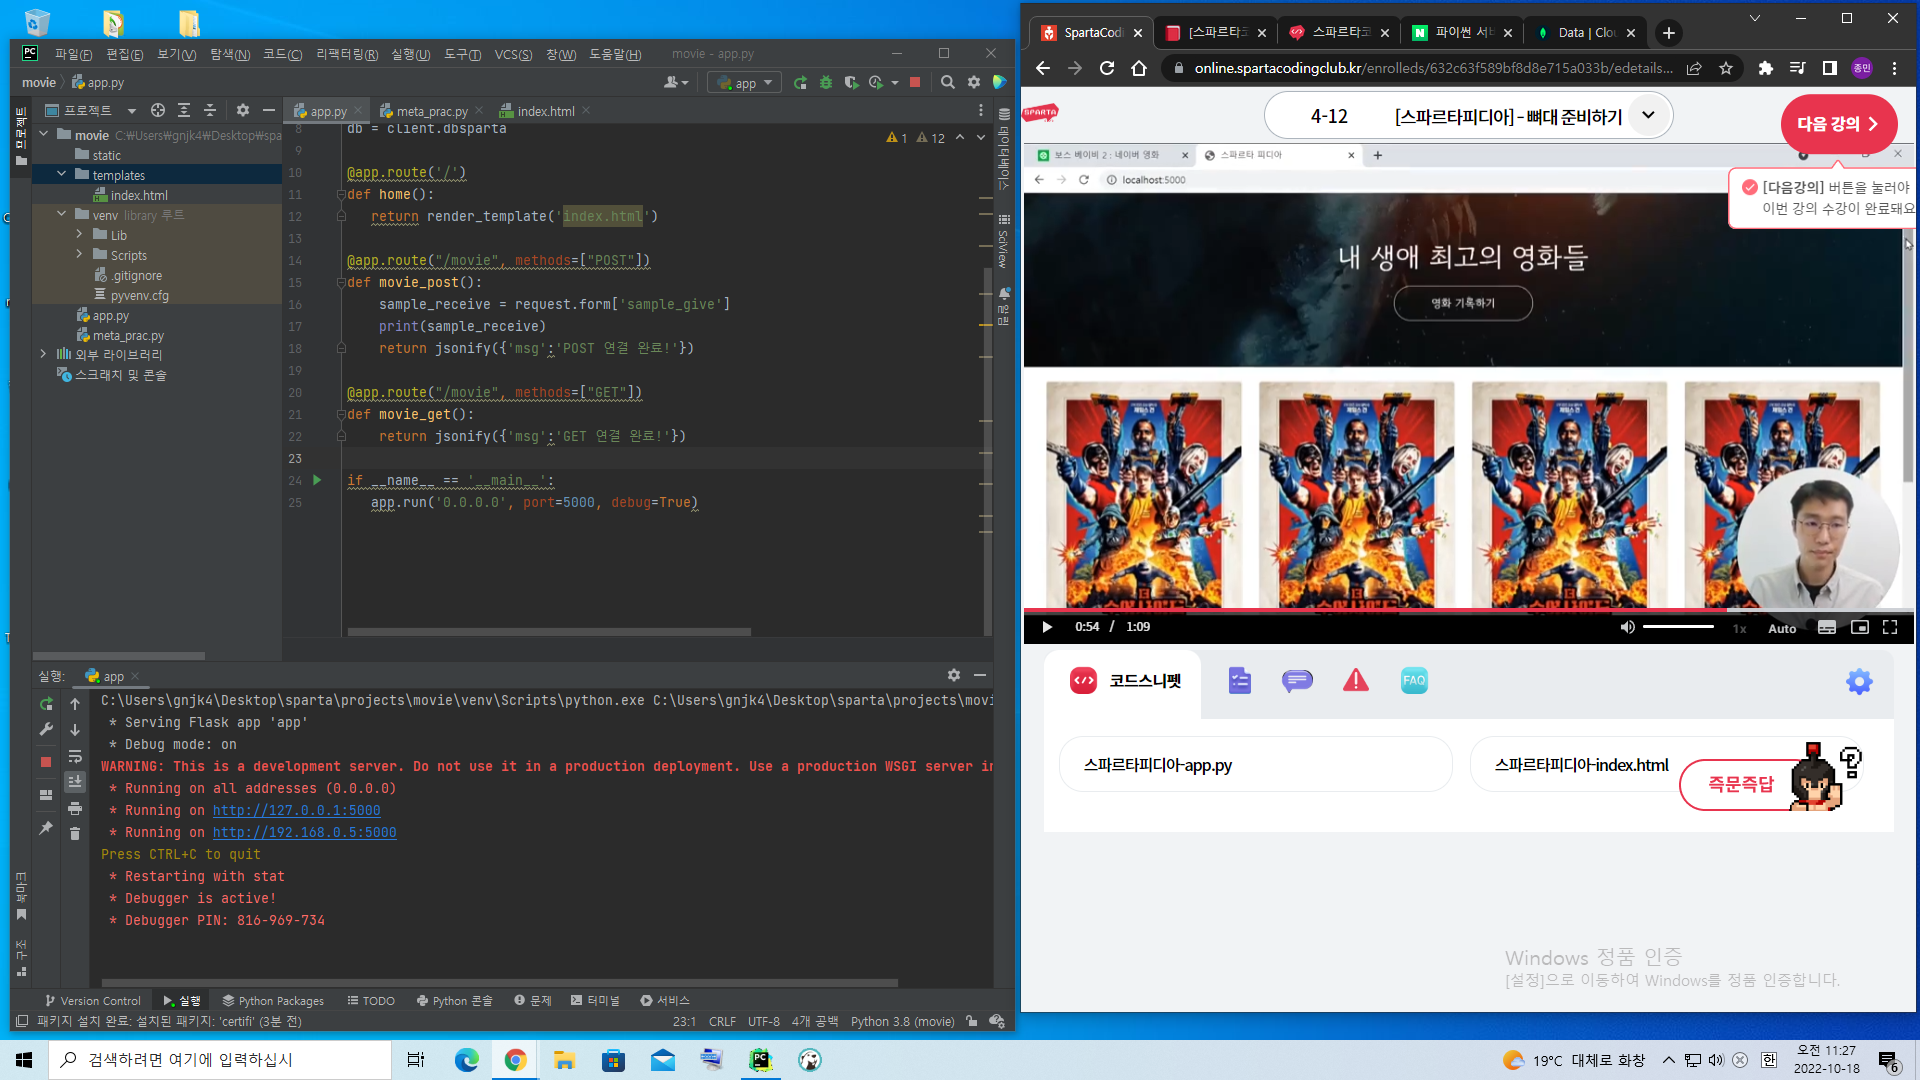Open the FAQ icon in lecture toolbar
The image size is (1920, 1080).
[x=1414, y=681]
